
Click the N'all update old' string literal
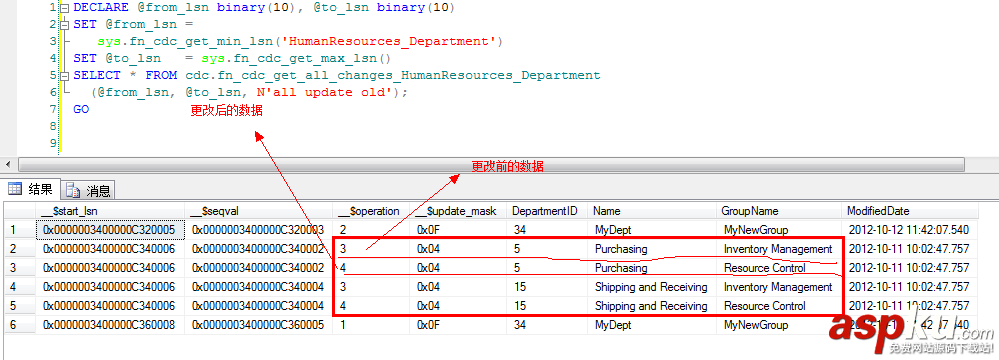point(325,92)
